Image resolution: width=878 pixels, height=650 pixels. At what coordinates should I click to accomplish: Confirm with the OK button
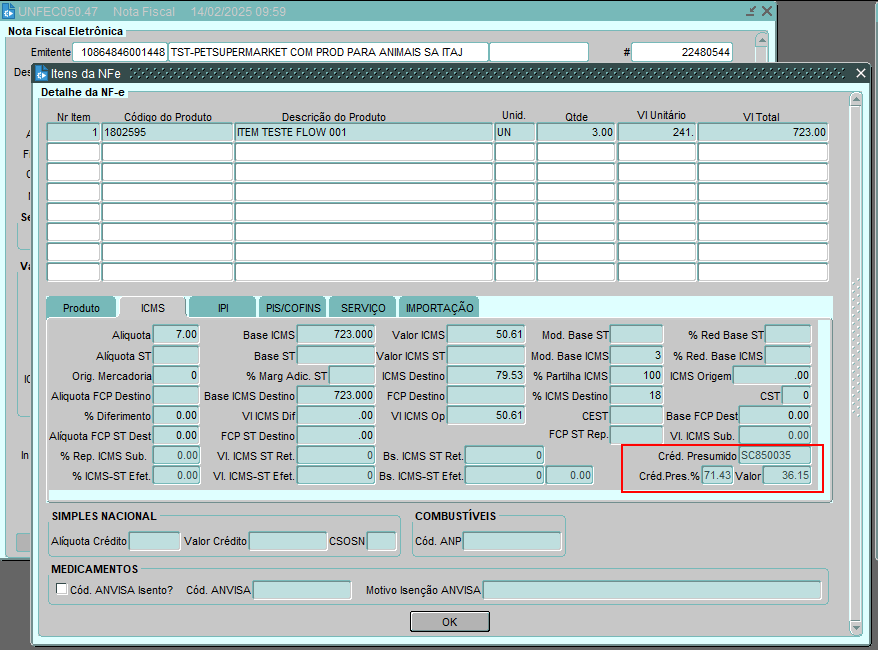[x=449, y=622]
